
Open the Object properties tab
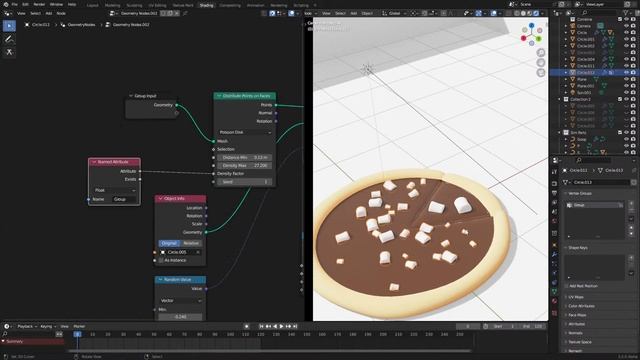pos(554,244)
